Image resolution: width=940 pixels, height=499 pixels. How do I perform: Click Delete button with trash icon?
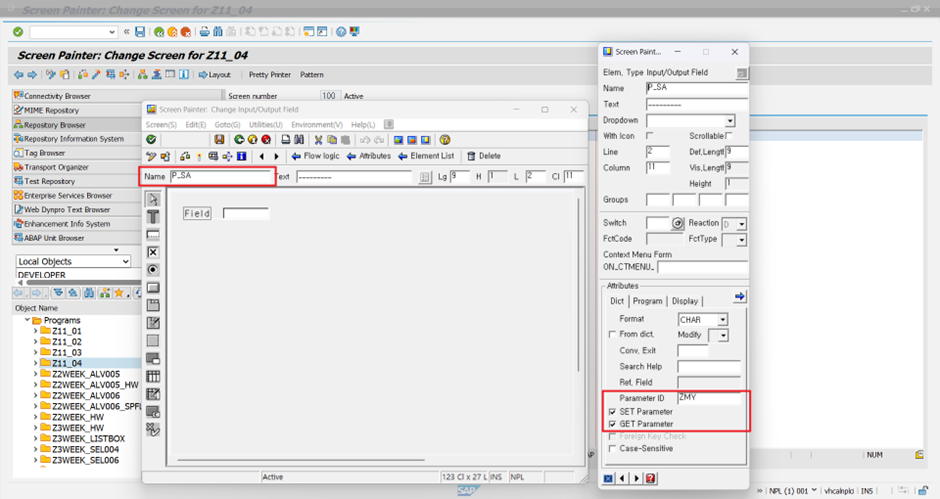point(483,156)
